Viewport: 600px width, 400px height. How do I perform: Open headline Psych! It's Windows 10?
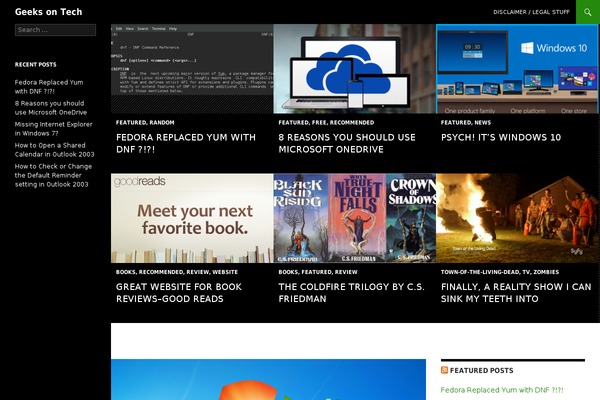[501, 137]
